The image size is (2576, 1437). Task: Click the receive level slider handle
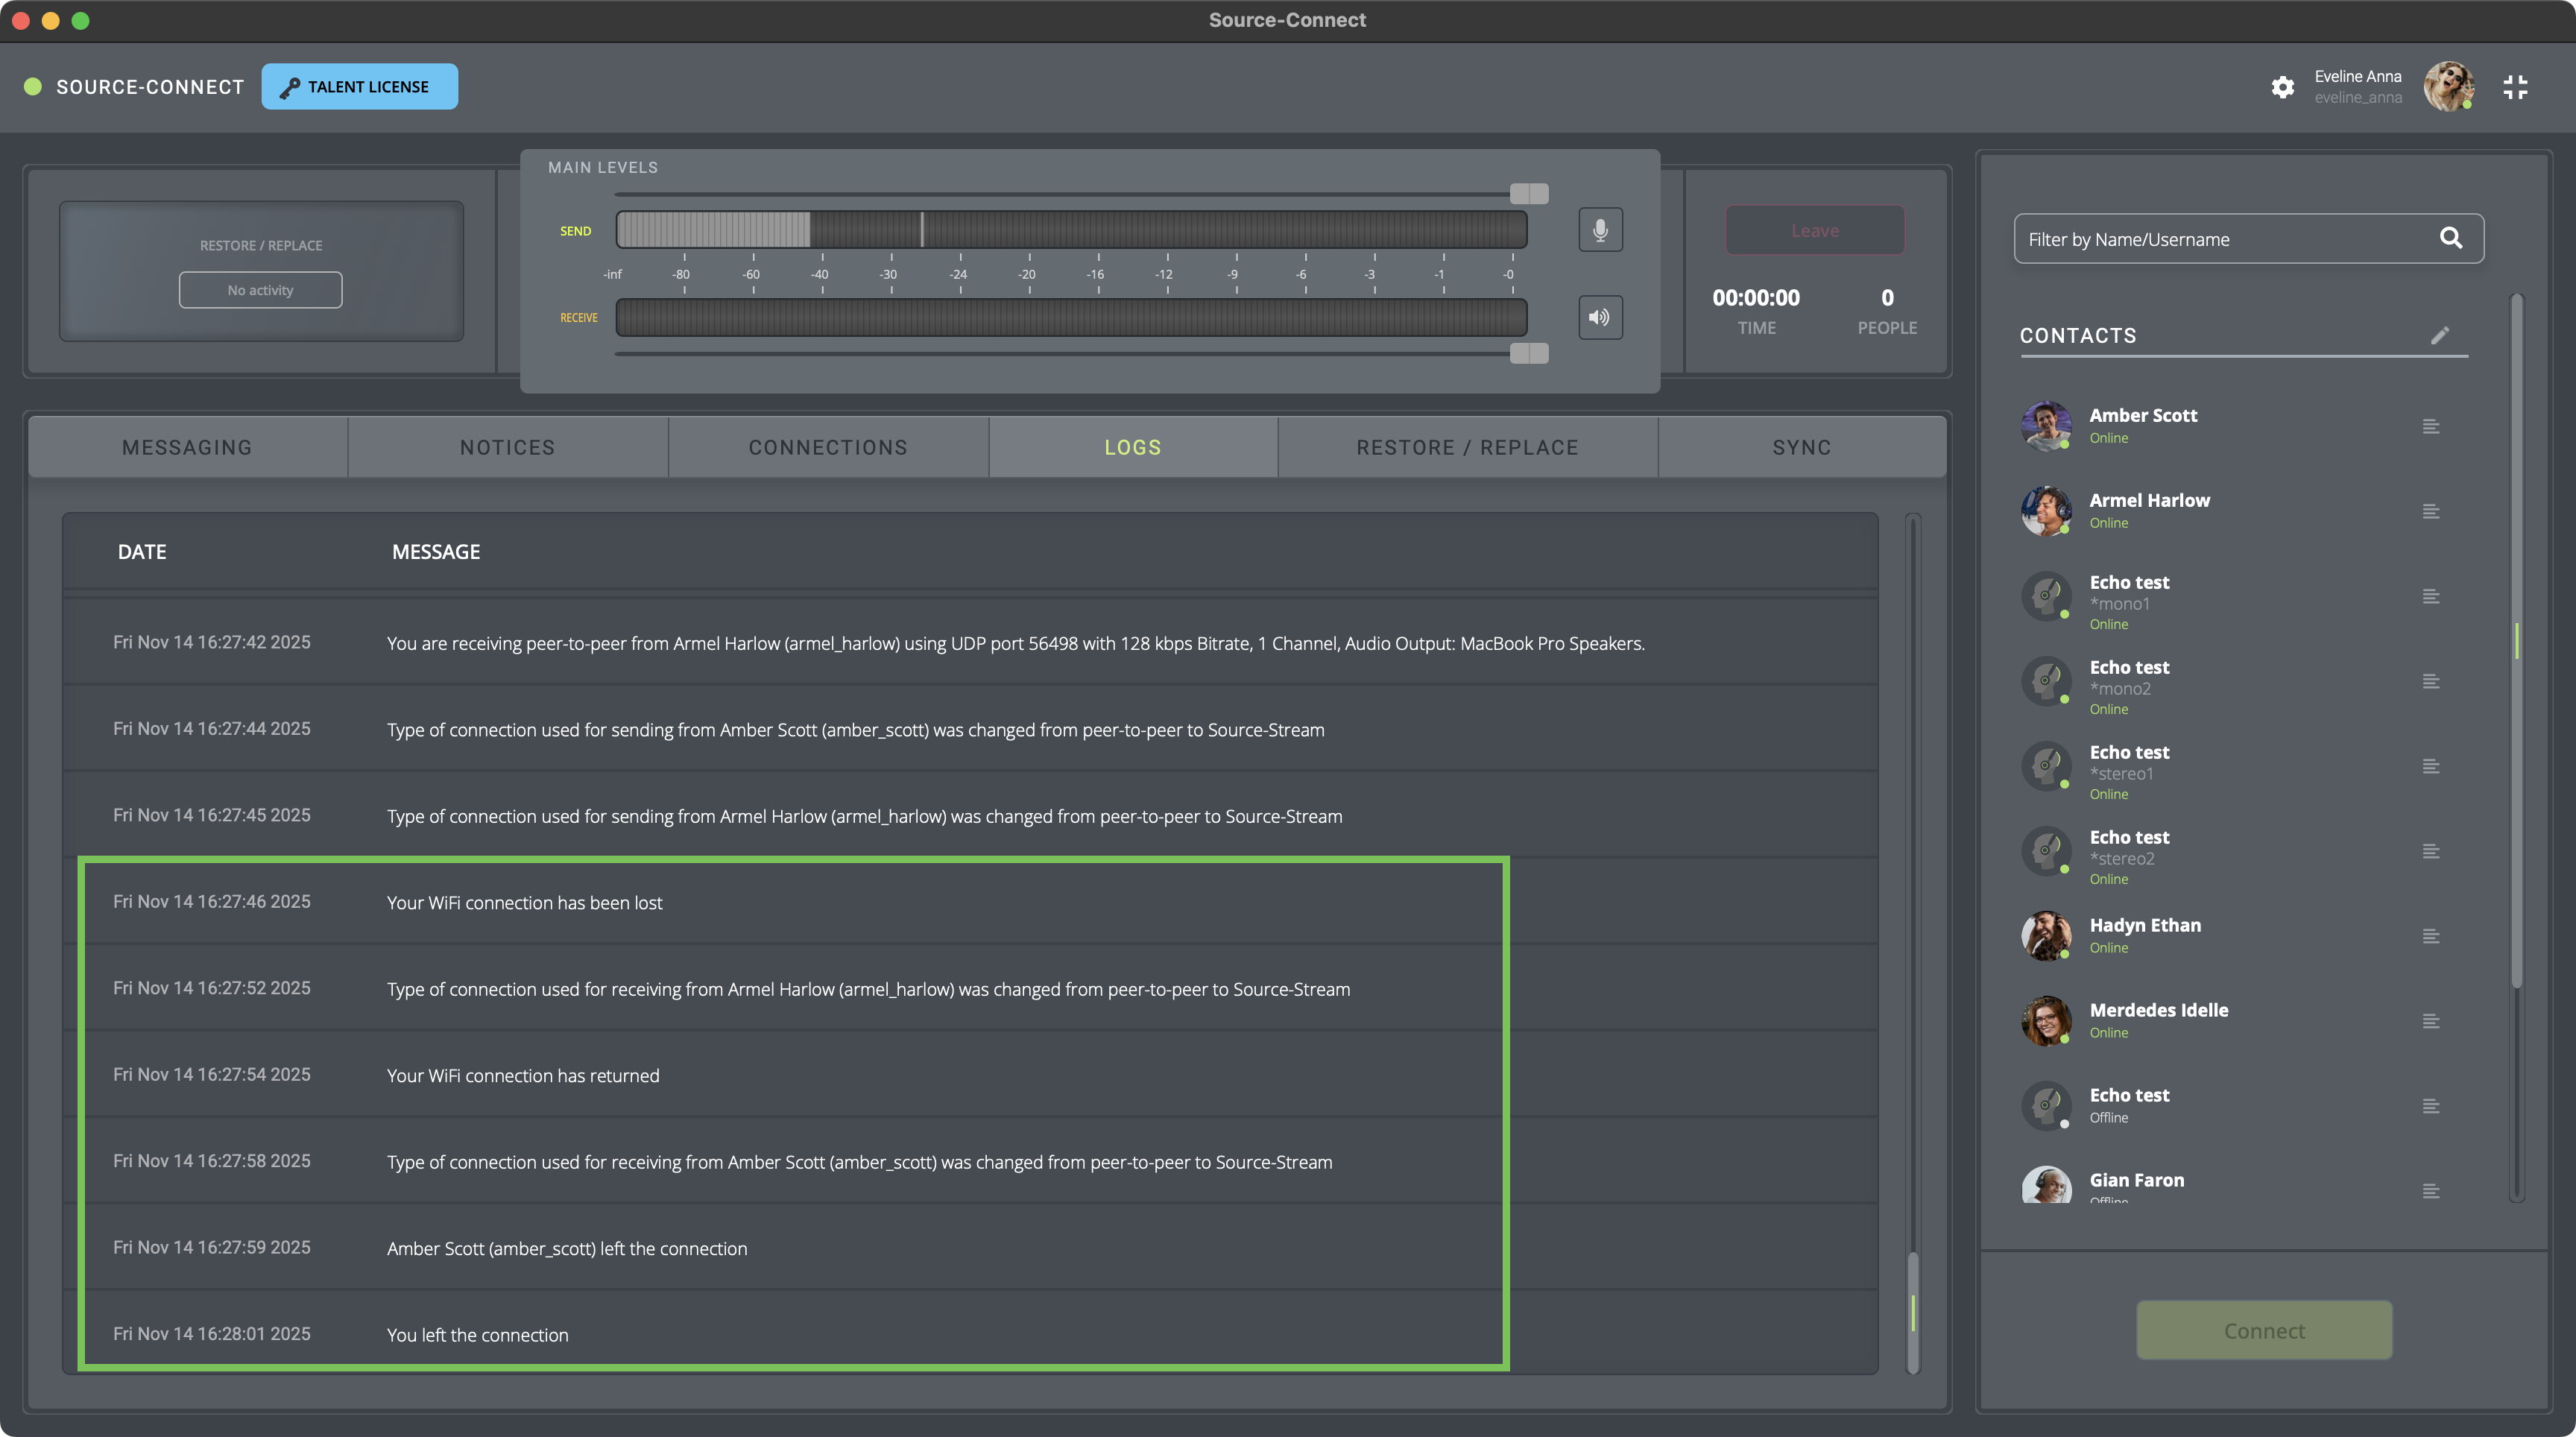(1529, 353)
